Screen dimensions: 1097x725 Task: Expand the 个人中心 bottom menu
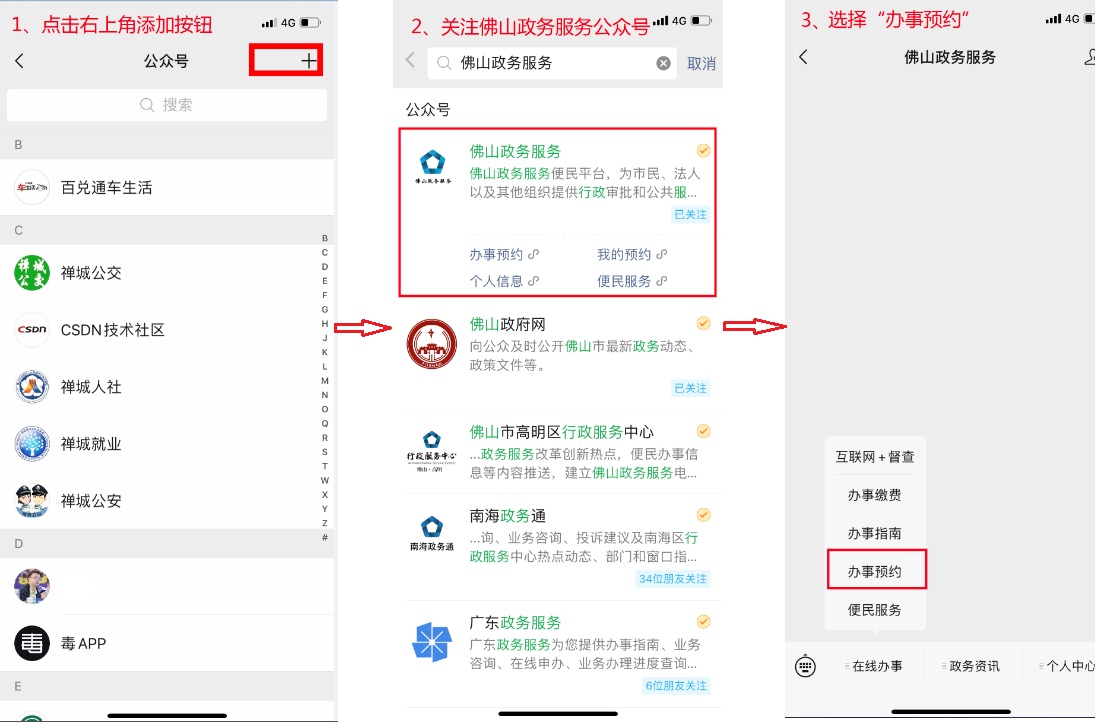pos(1068,666)
